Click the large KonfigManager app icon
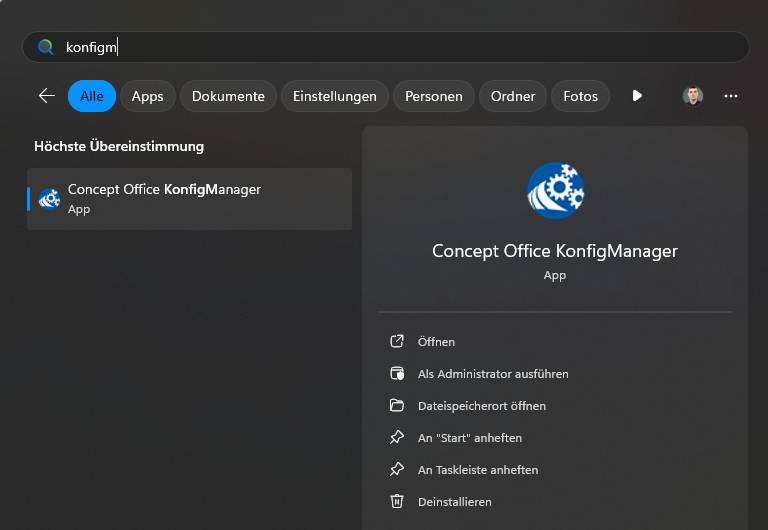 [555, 191]
